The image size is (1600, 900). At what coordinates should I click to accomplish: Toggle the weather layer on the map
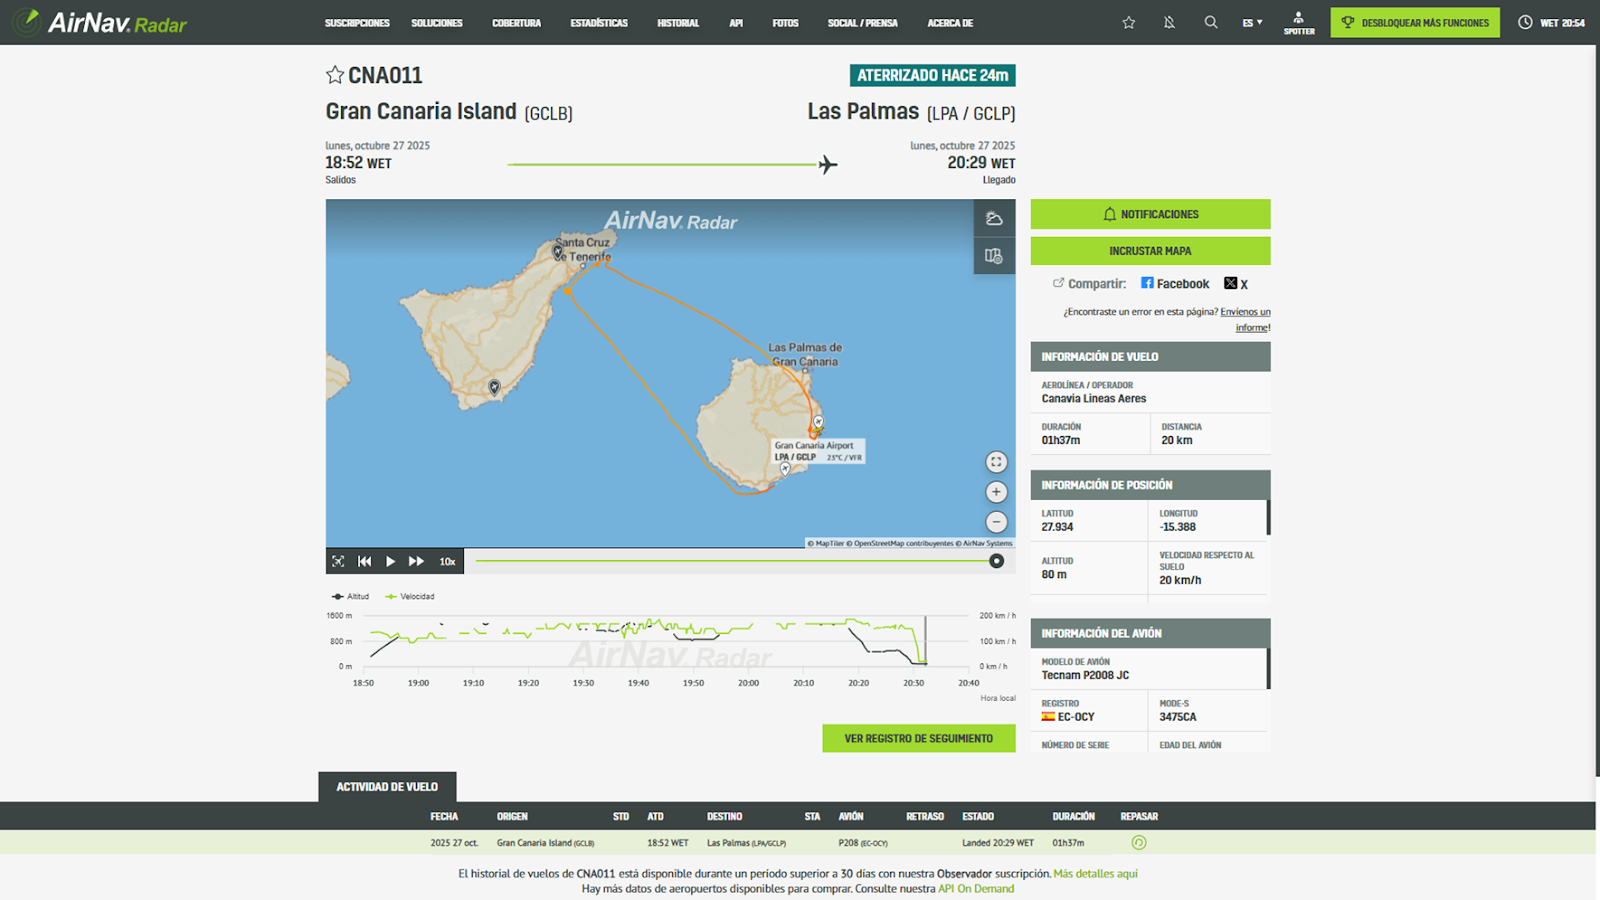(994, 218)
